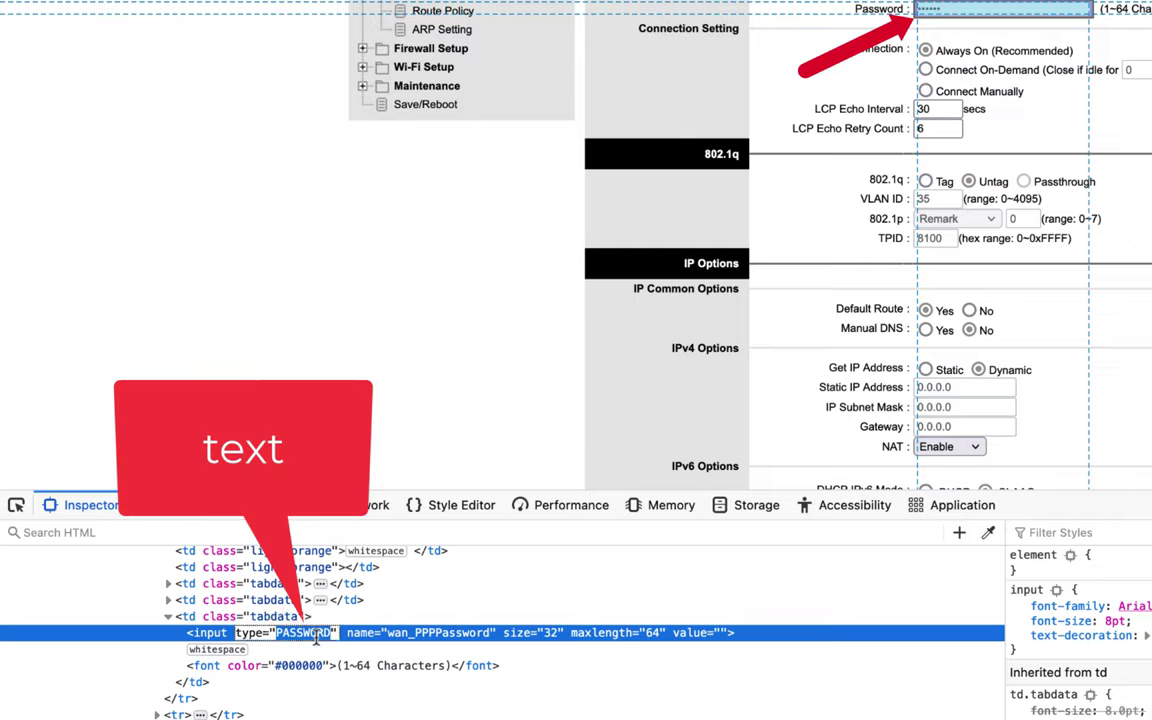This screenshot has height=720, width=1152.
Task: Click the Wi-Fi Setup folder icon
Action: point(381,68)
